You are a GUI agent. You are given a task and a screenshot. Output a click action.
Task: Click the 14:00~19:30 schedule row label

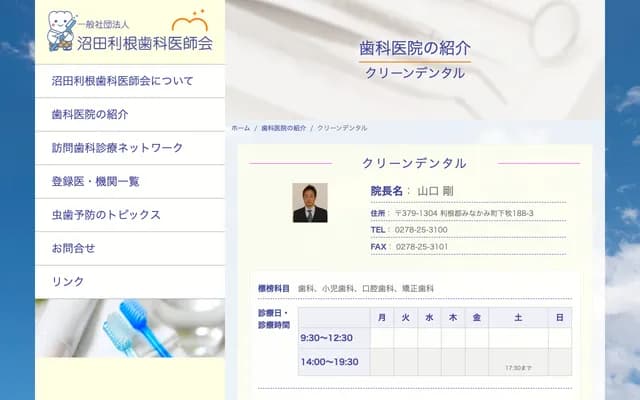329,362
